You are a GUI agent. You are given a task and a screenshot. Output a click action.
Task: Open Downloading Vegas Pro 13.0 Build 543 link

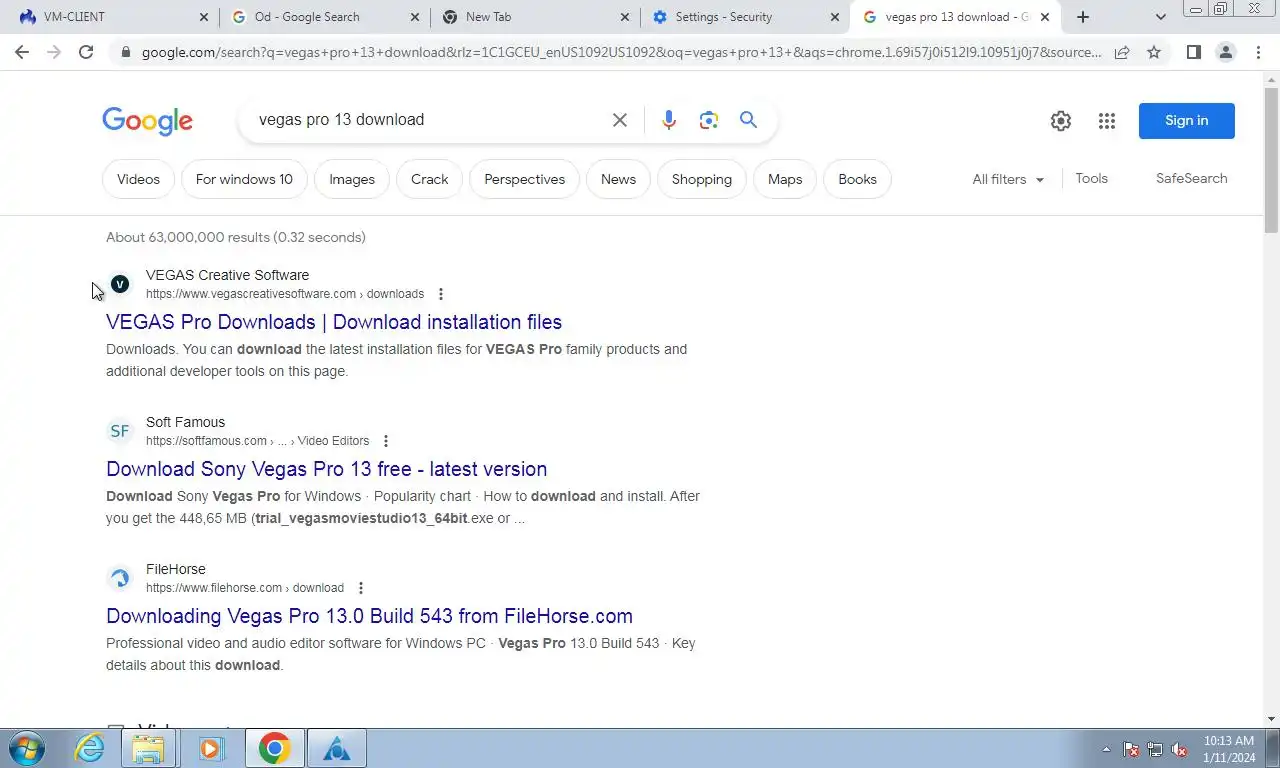[x=369, y=616]
